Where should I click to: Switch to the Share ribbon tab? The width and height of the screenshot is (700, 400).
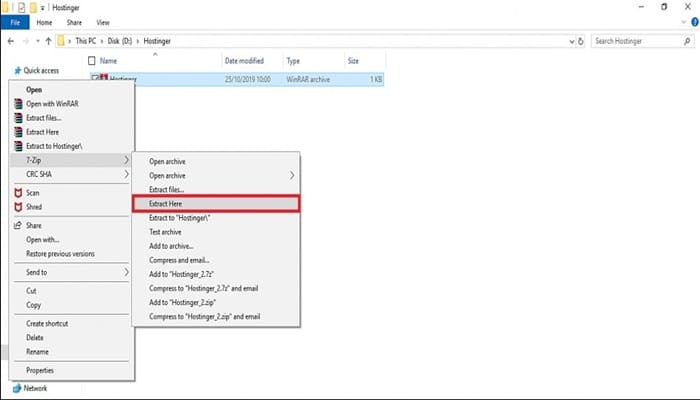click(x=74, y=22)
